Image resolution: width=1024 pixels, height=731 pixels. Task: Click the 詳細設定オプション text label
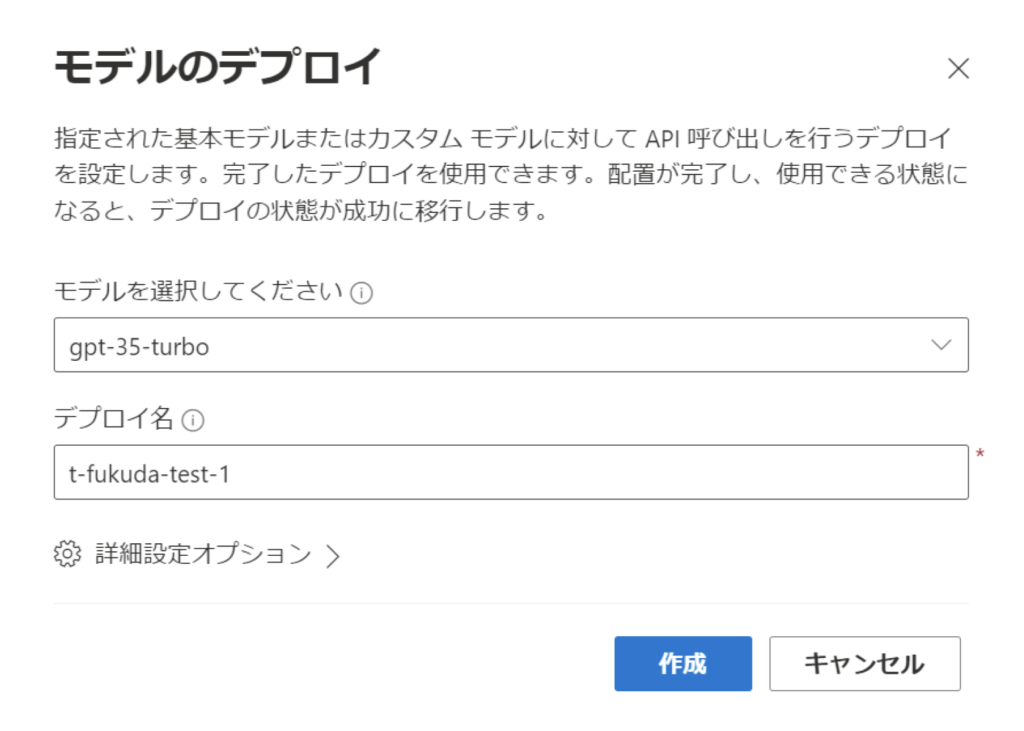[203, 554]
